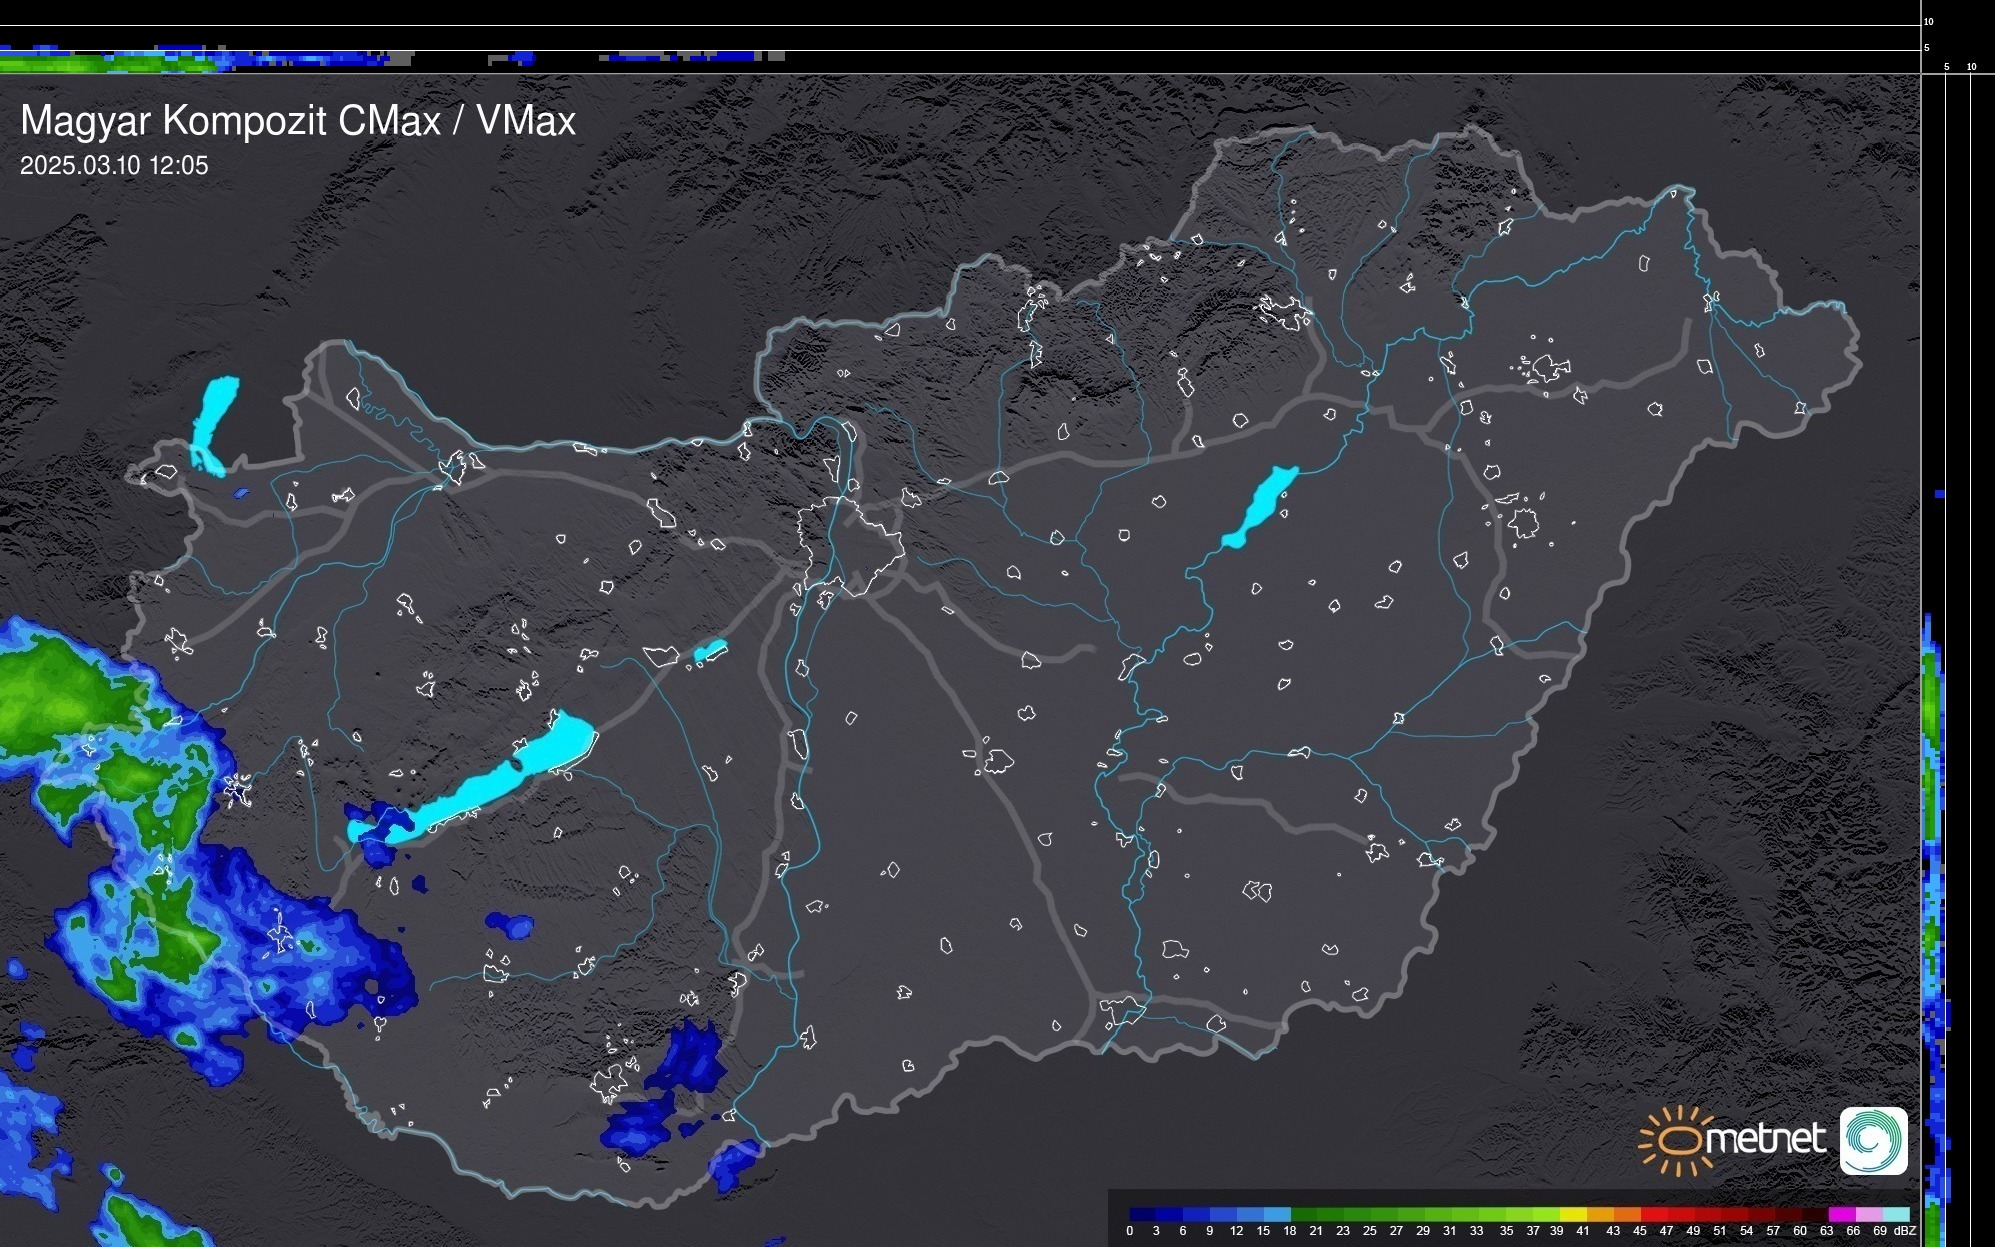Image resolution: width=1995 pixels, height=1247 pixels.
Task: Pick the yellow 39 dBZ legend swatch
Action: 1573,1214
